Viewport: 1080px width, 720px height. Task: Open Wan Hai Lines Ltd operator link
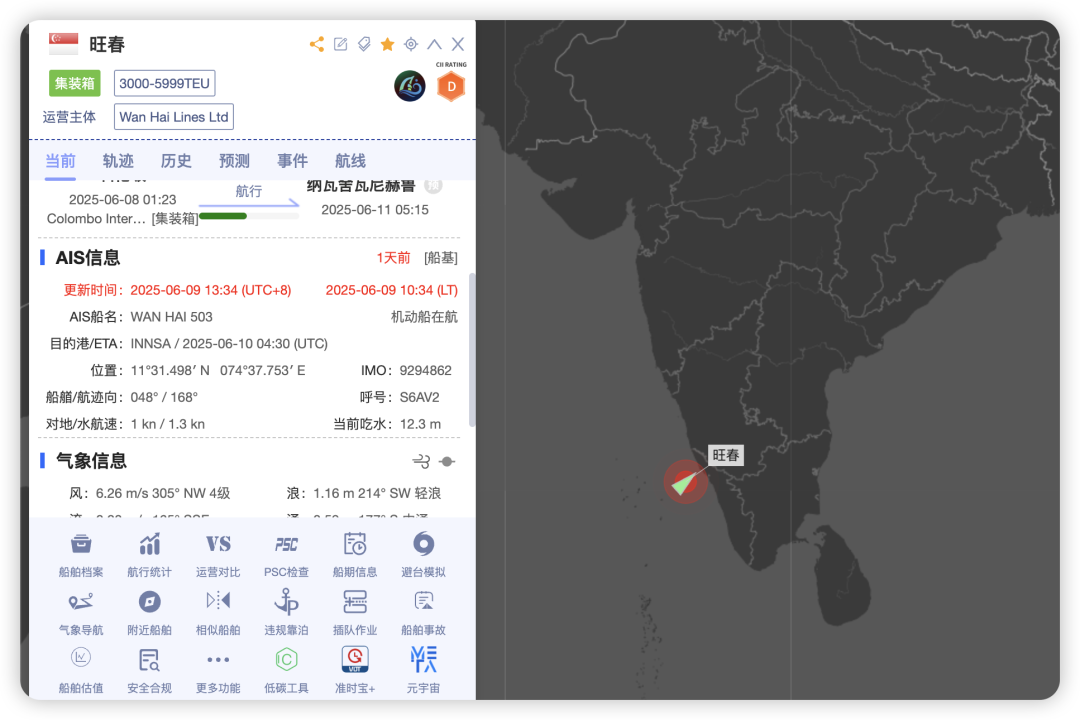pos(174,117)
